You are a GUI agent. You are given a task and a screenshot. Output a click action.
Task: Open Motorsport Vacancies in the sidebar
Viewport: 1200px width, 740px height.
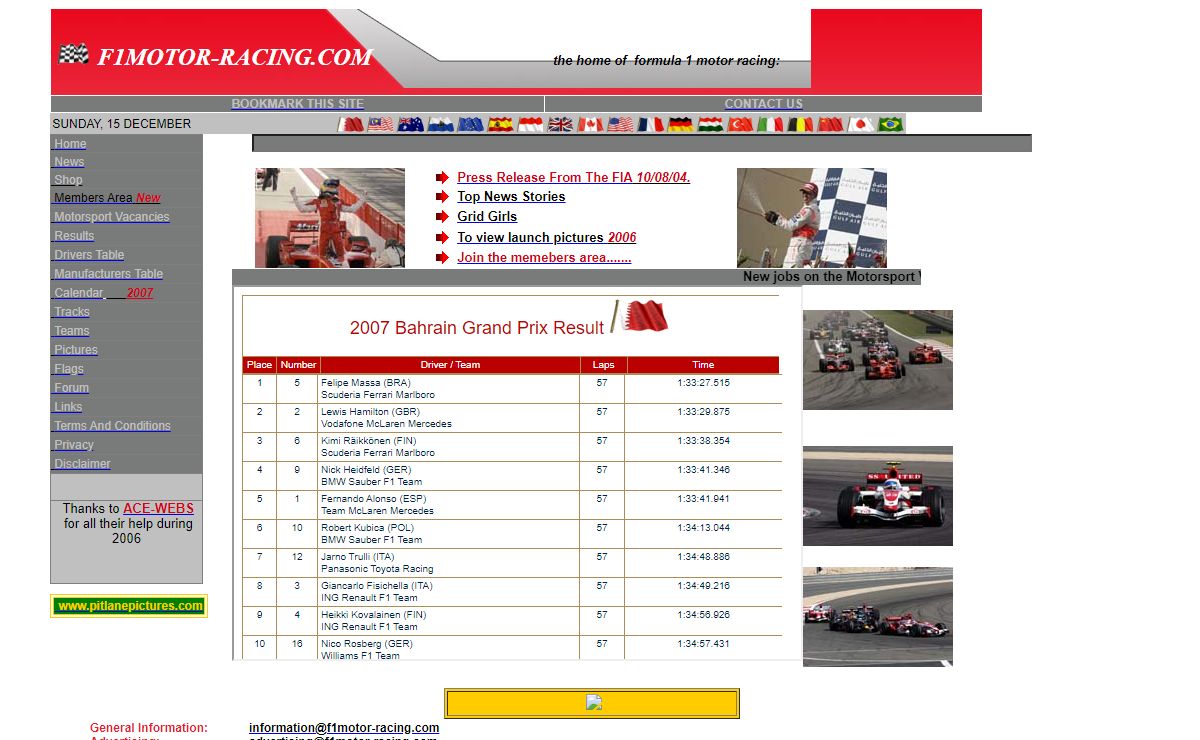(112, 217)
